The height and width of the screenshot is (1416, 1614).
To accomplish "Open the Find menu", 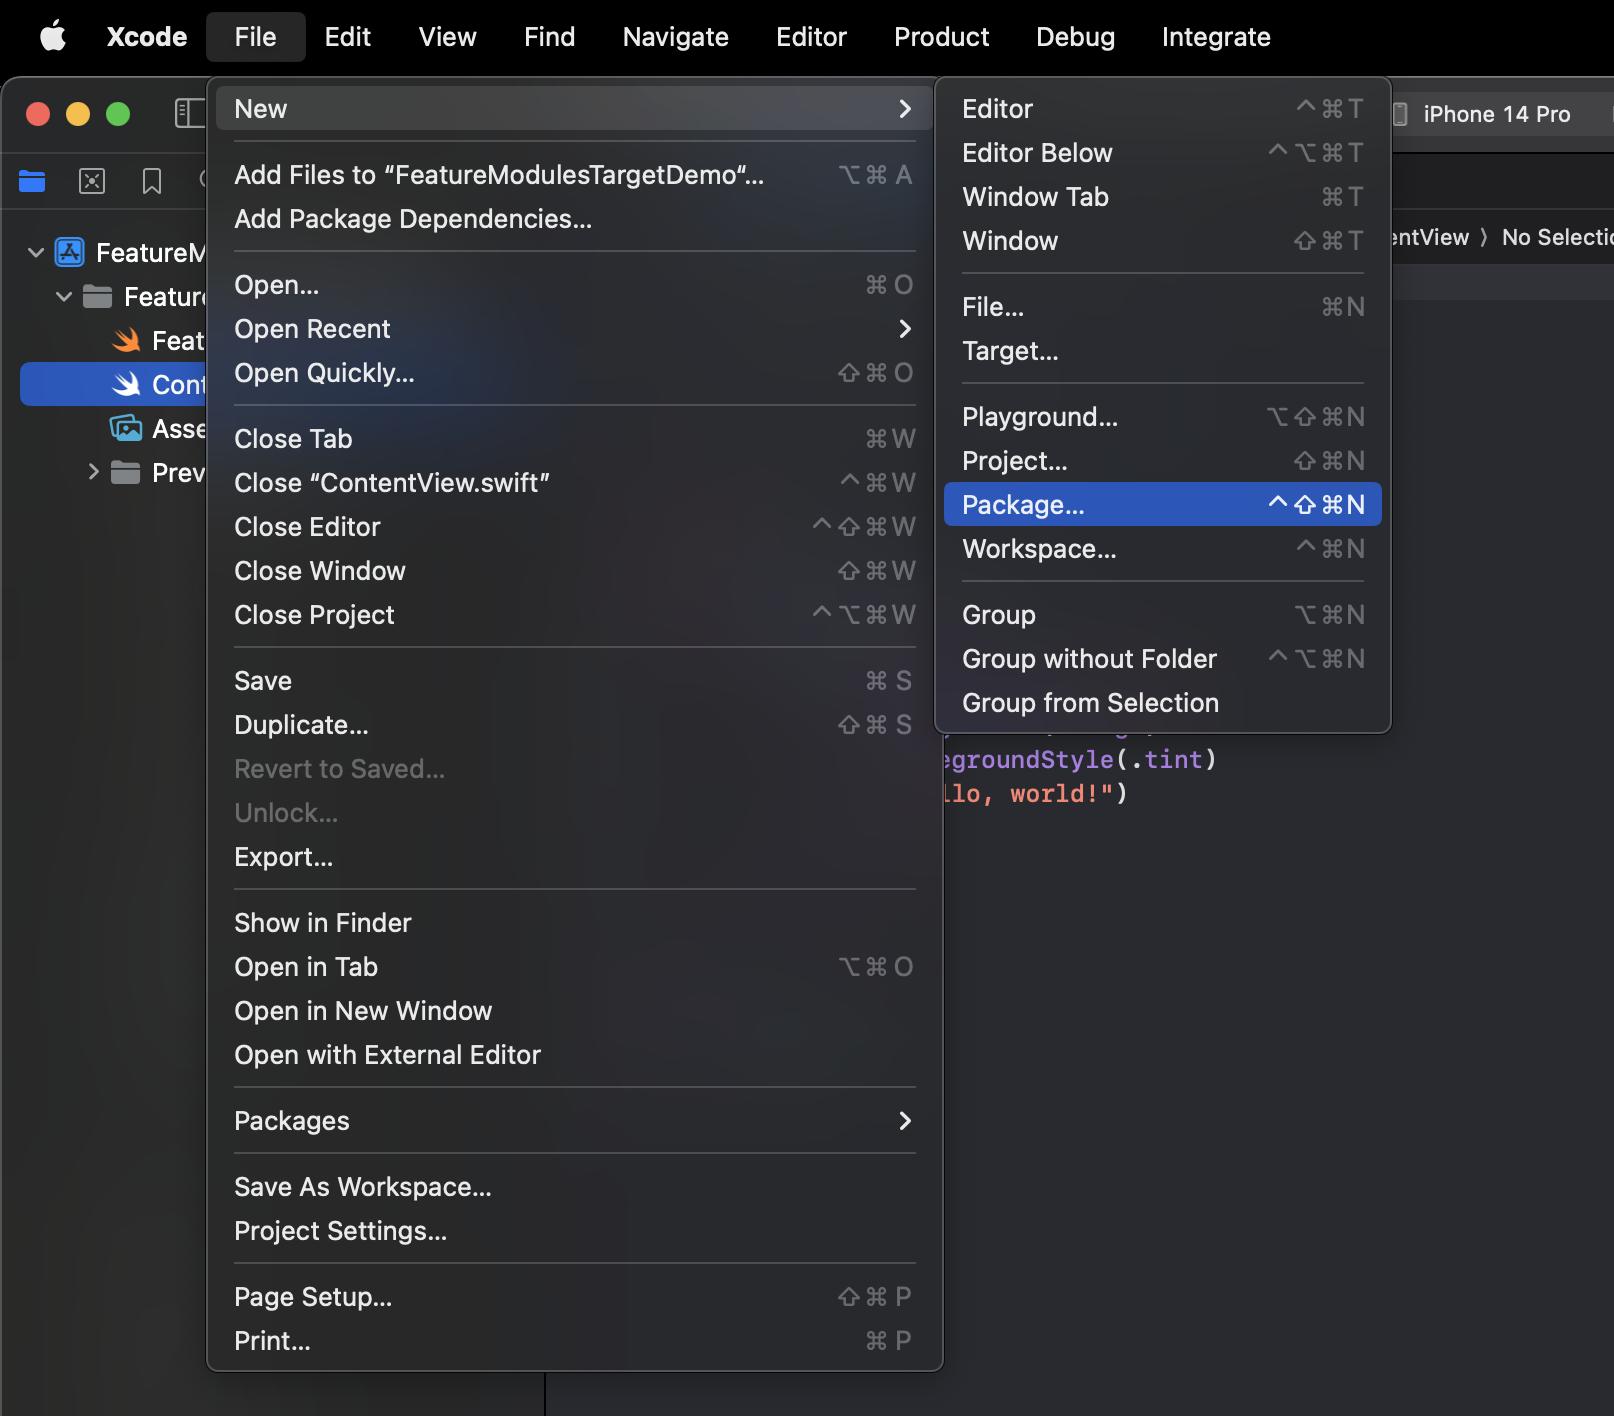I will click(549, 37).
